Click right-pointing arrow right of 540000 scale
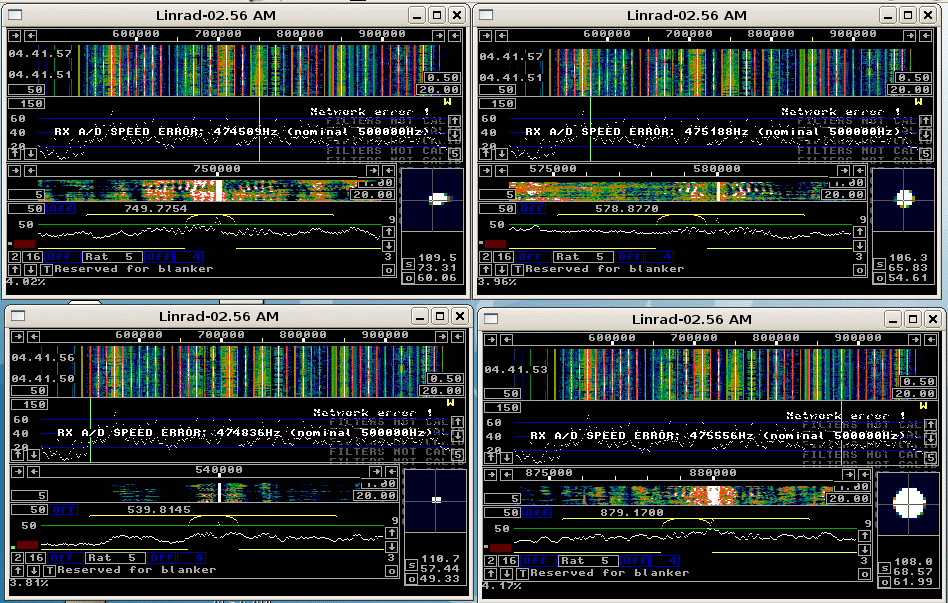The width and height of the screenshot is (948, 603). [376, 472]
